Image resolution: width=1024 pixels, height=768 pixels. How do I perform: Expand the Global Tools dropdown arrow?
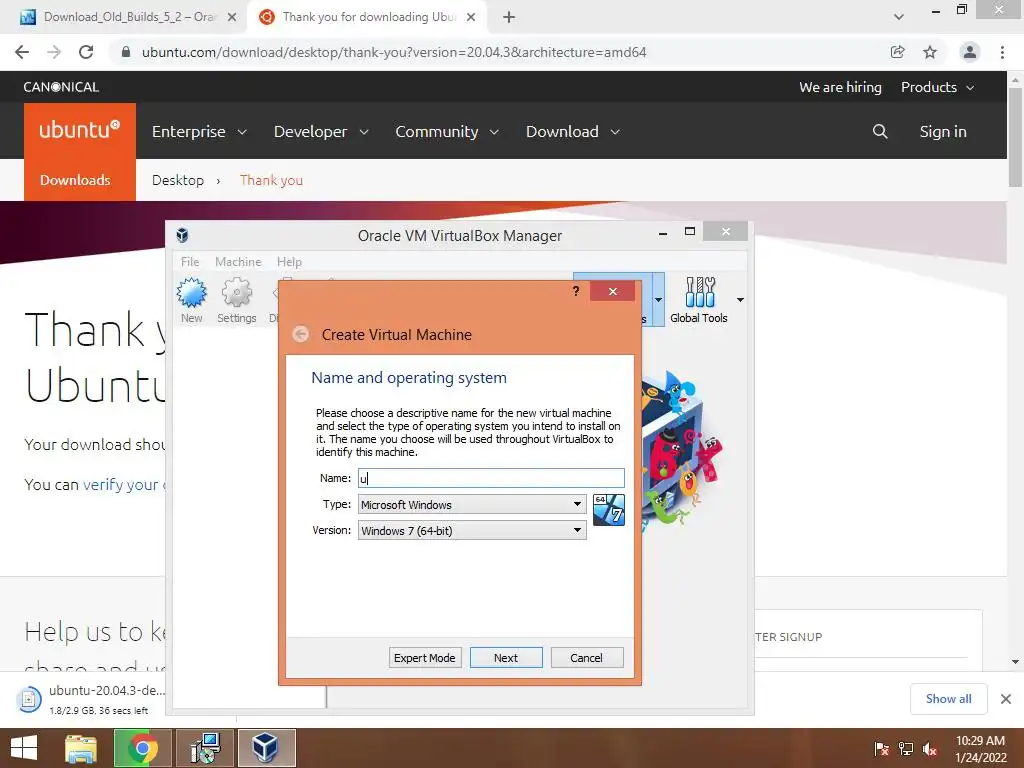coord(740,300)
